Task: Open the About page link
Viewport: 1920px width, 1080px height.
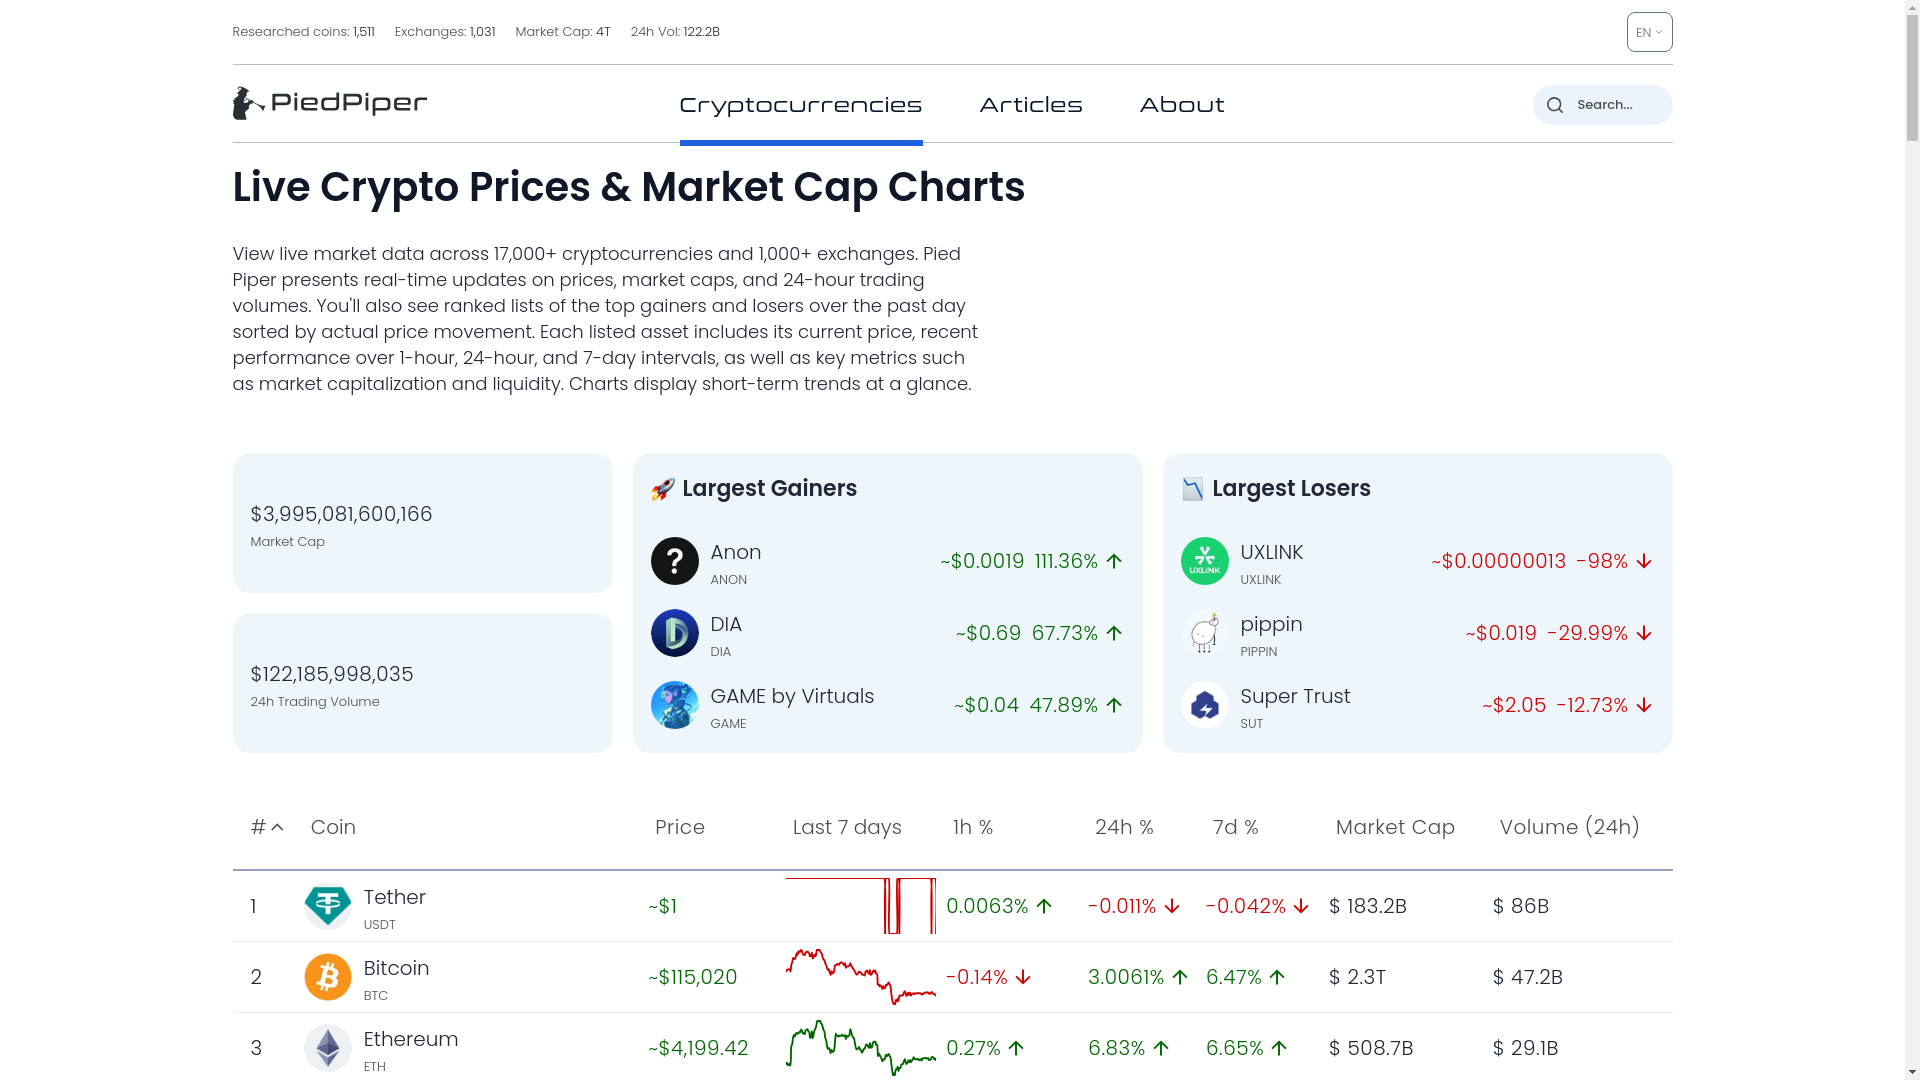Action: pos(1181,104)
